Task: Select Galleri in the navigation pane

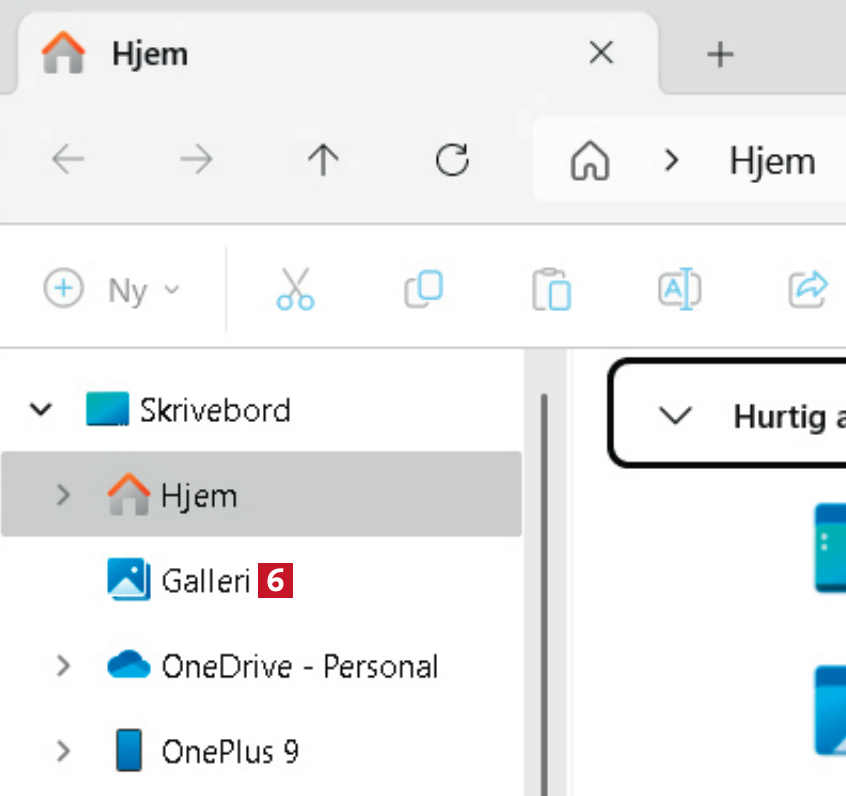Action: point(205,580)
